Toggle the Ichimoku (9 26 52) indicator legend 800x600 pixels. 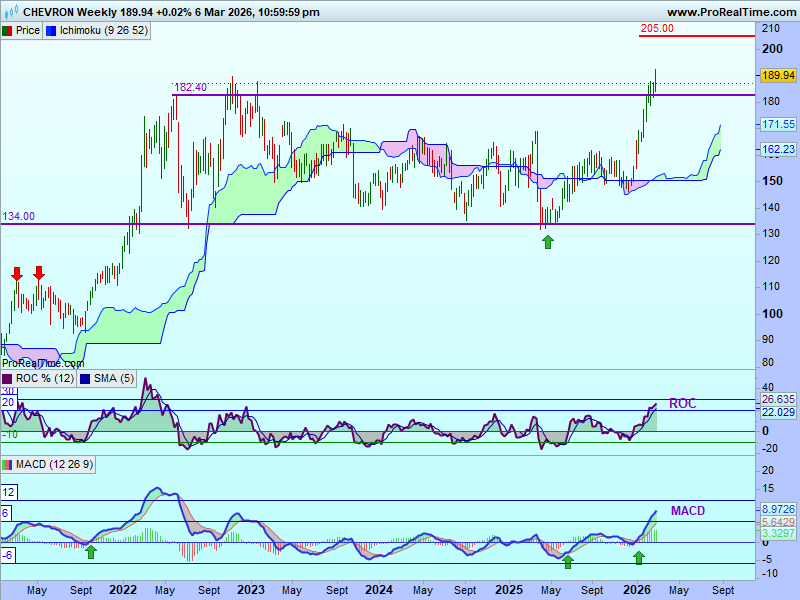[x=102, y=30]
